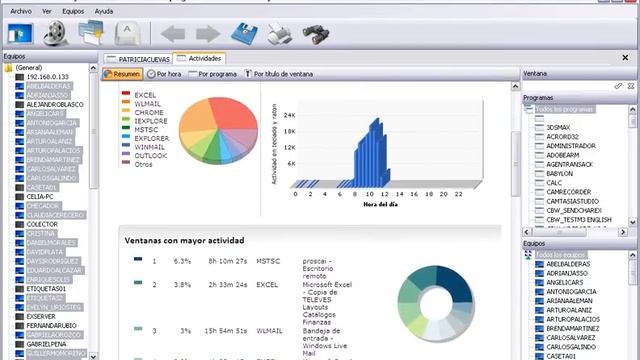
Task: Click the clear filter icon in Ventana panel
Action: pos(631,86)
